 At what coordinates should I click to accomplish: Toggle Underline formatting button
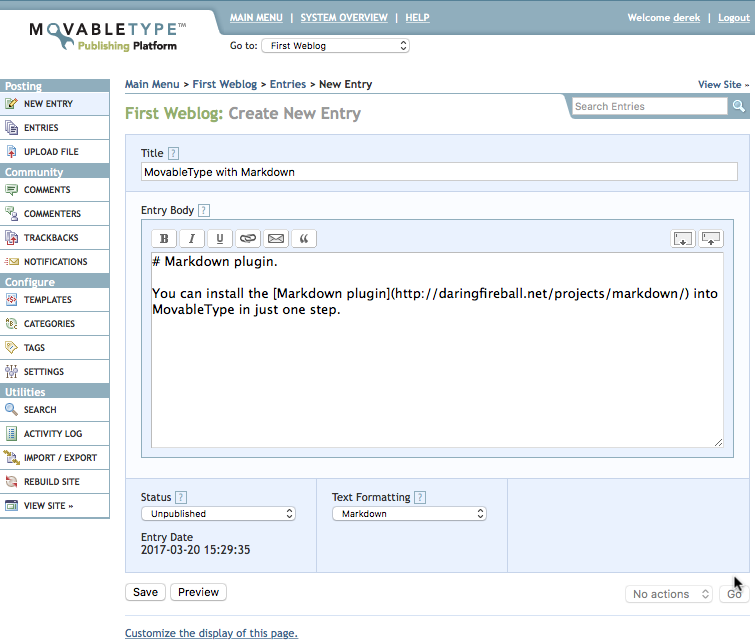pos(220,238)
